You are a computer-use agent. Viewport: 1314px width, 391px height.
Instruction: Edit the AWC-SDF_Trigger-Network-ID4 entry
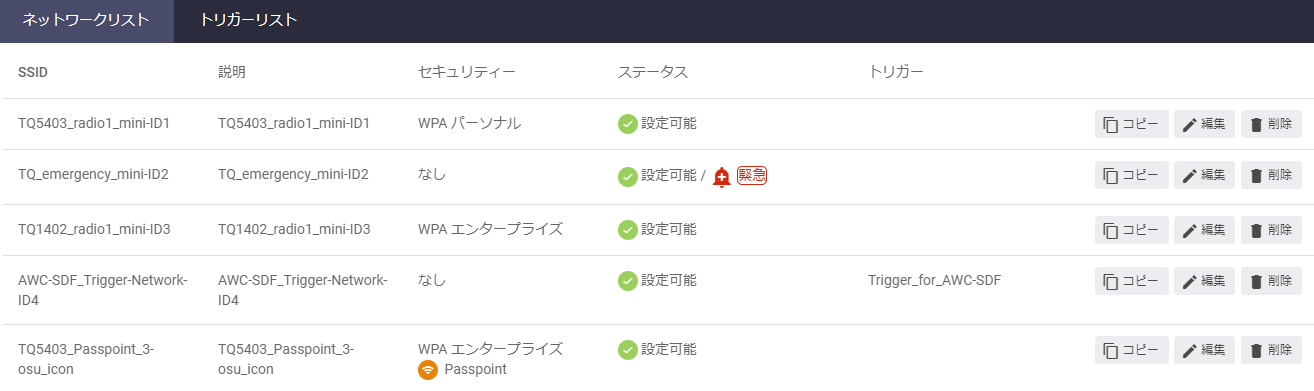(1204, 281)
